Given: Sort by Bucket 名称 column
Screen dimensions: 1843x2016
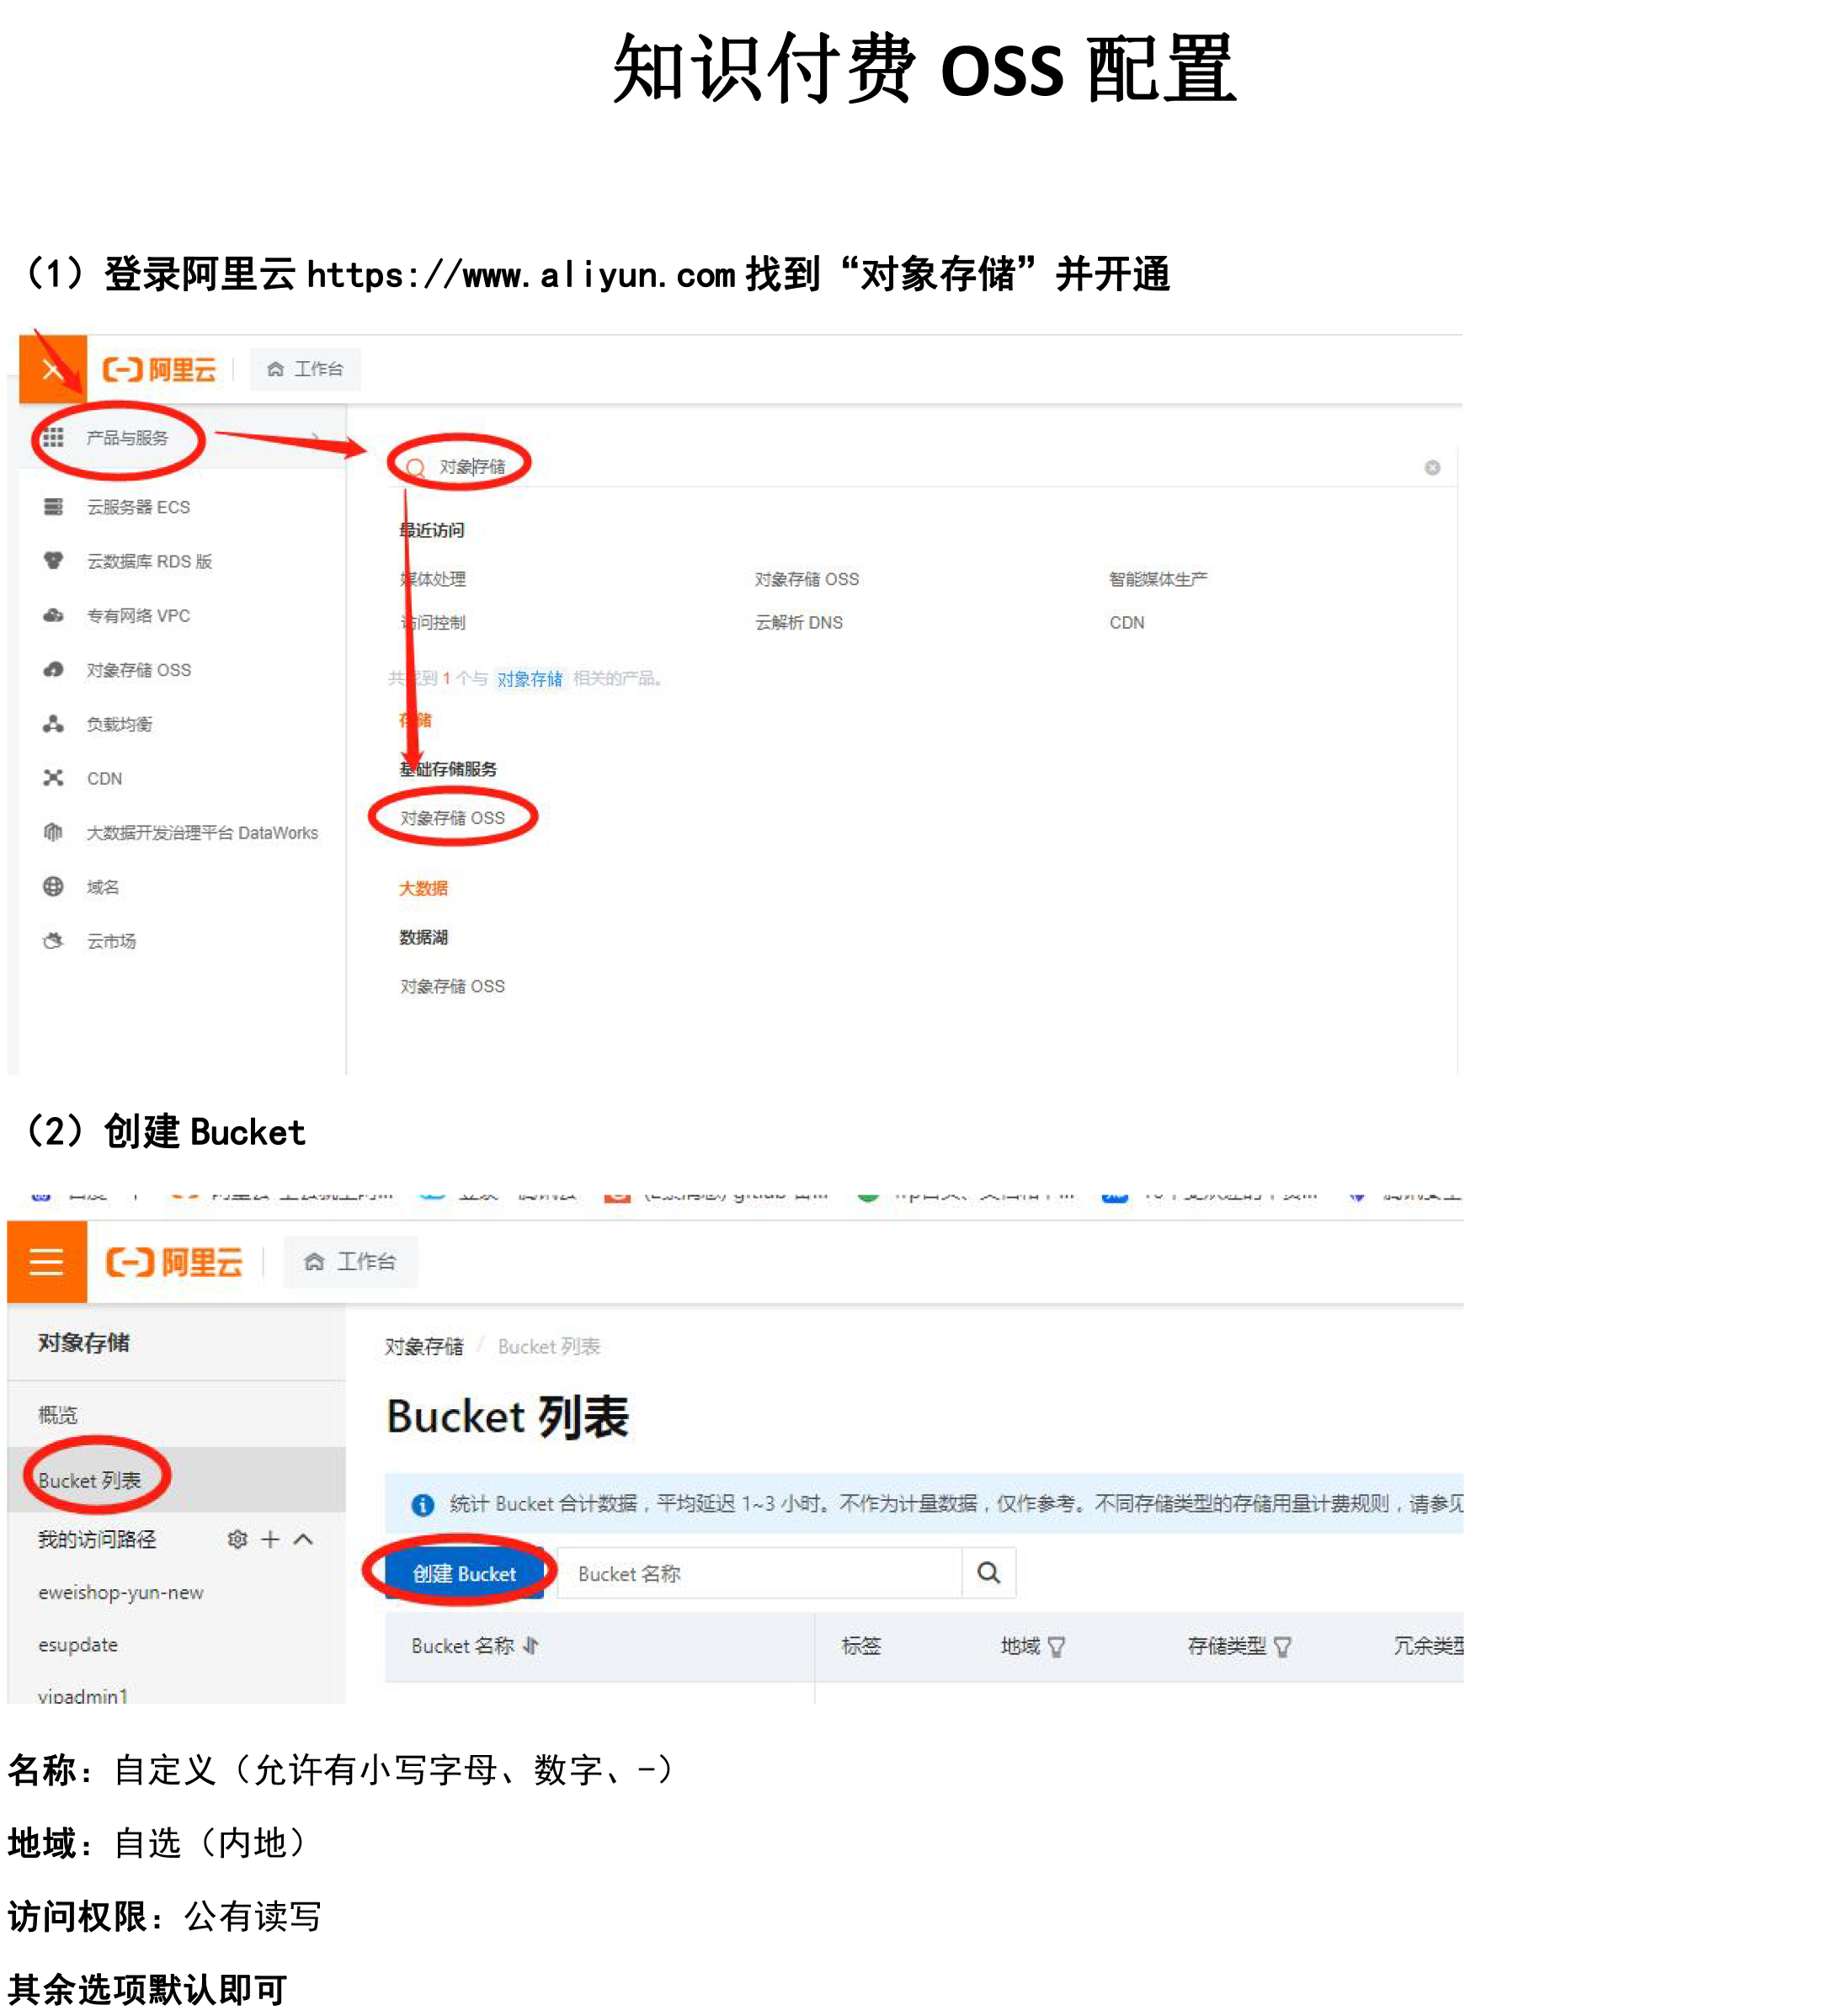Looking at the screenshot, I should (x=531, y=1646).
